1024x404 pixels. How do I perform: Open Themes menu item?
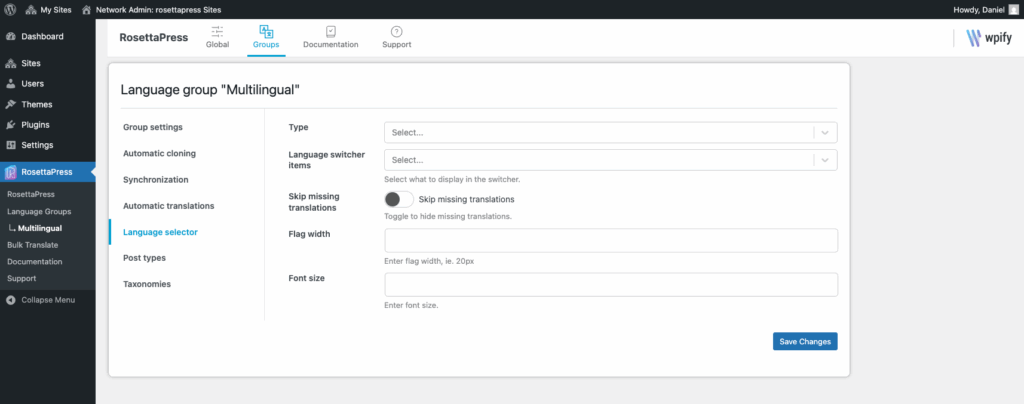pyautogui.click(x=37, y=104)
